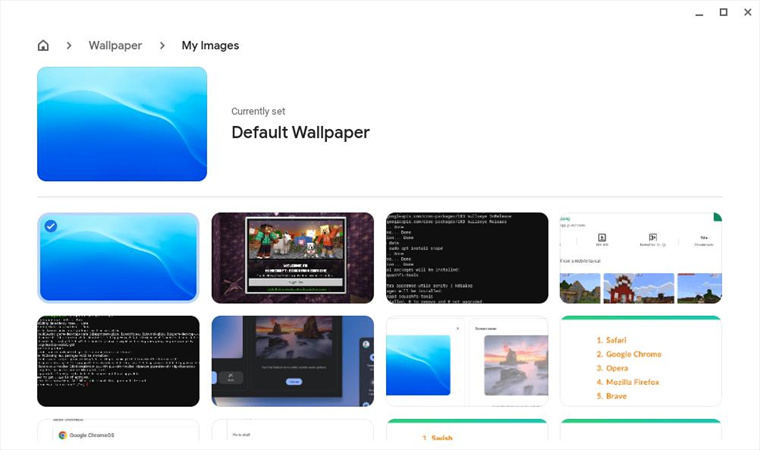Screen dimensions: 760x450
Task: Open the Wallpaper breadcrumb link
Action: (x=115, y=45)
